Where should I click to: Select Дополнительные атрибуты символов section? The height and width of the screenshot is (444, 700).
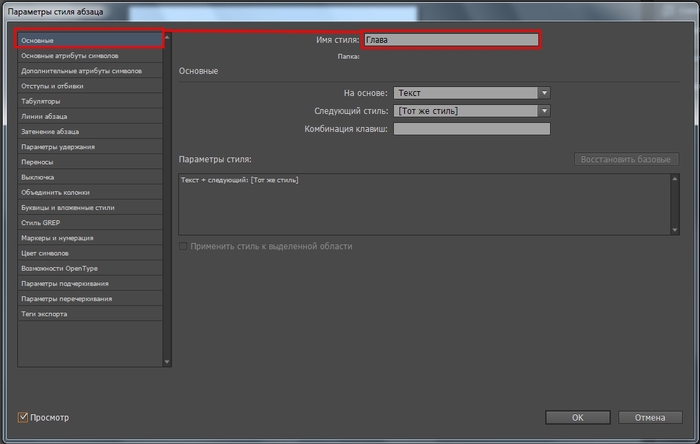click(88, 71)
